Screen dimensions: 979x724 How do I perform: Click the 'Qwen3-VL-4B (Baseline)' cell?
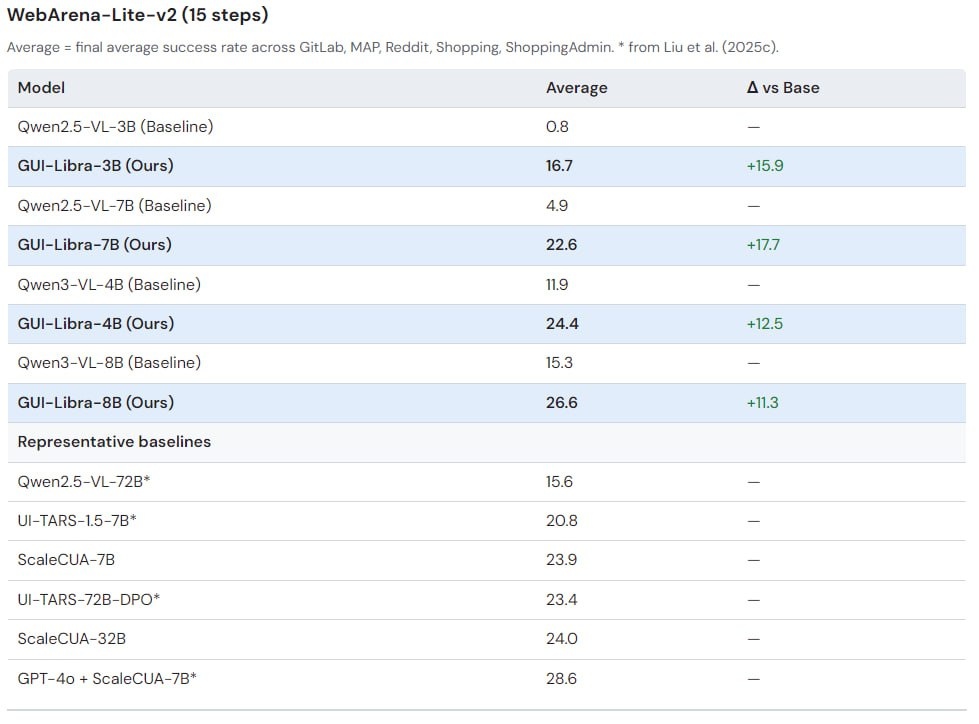[x=109, y=285]
